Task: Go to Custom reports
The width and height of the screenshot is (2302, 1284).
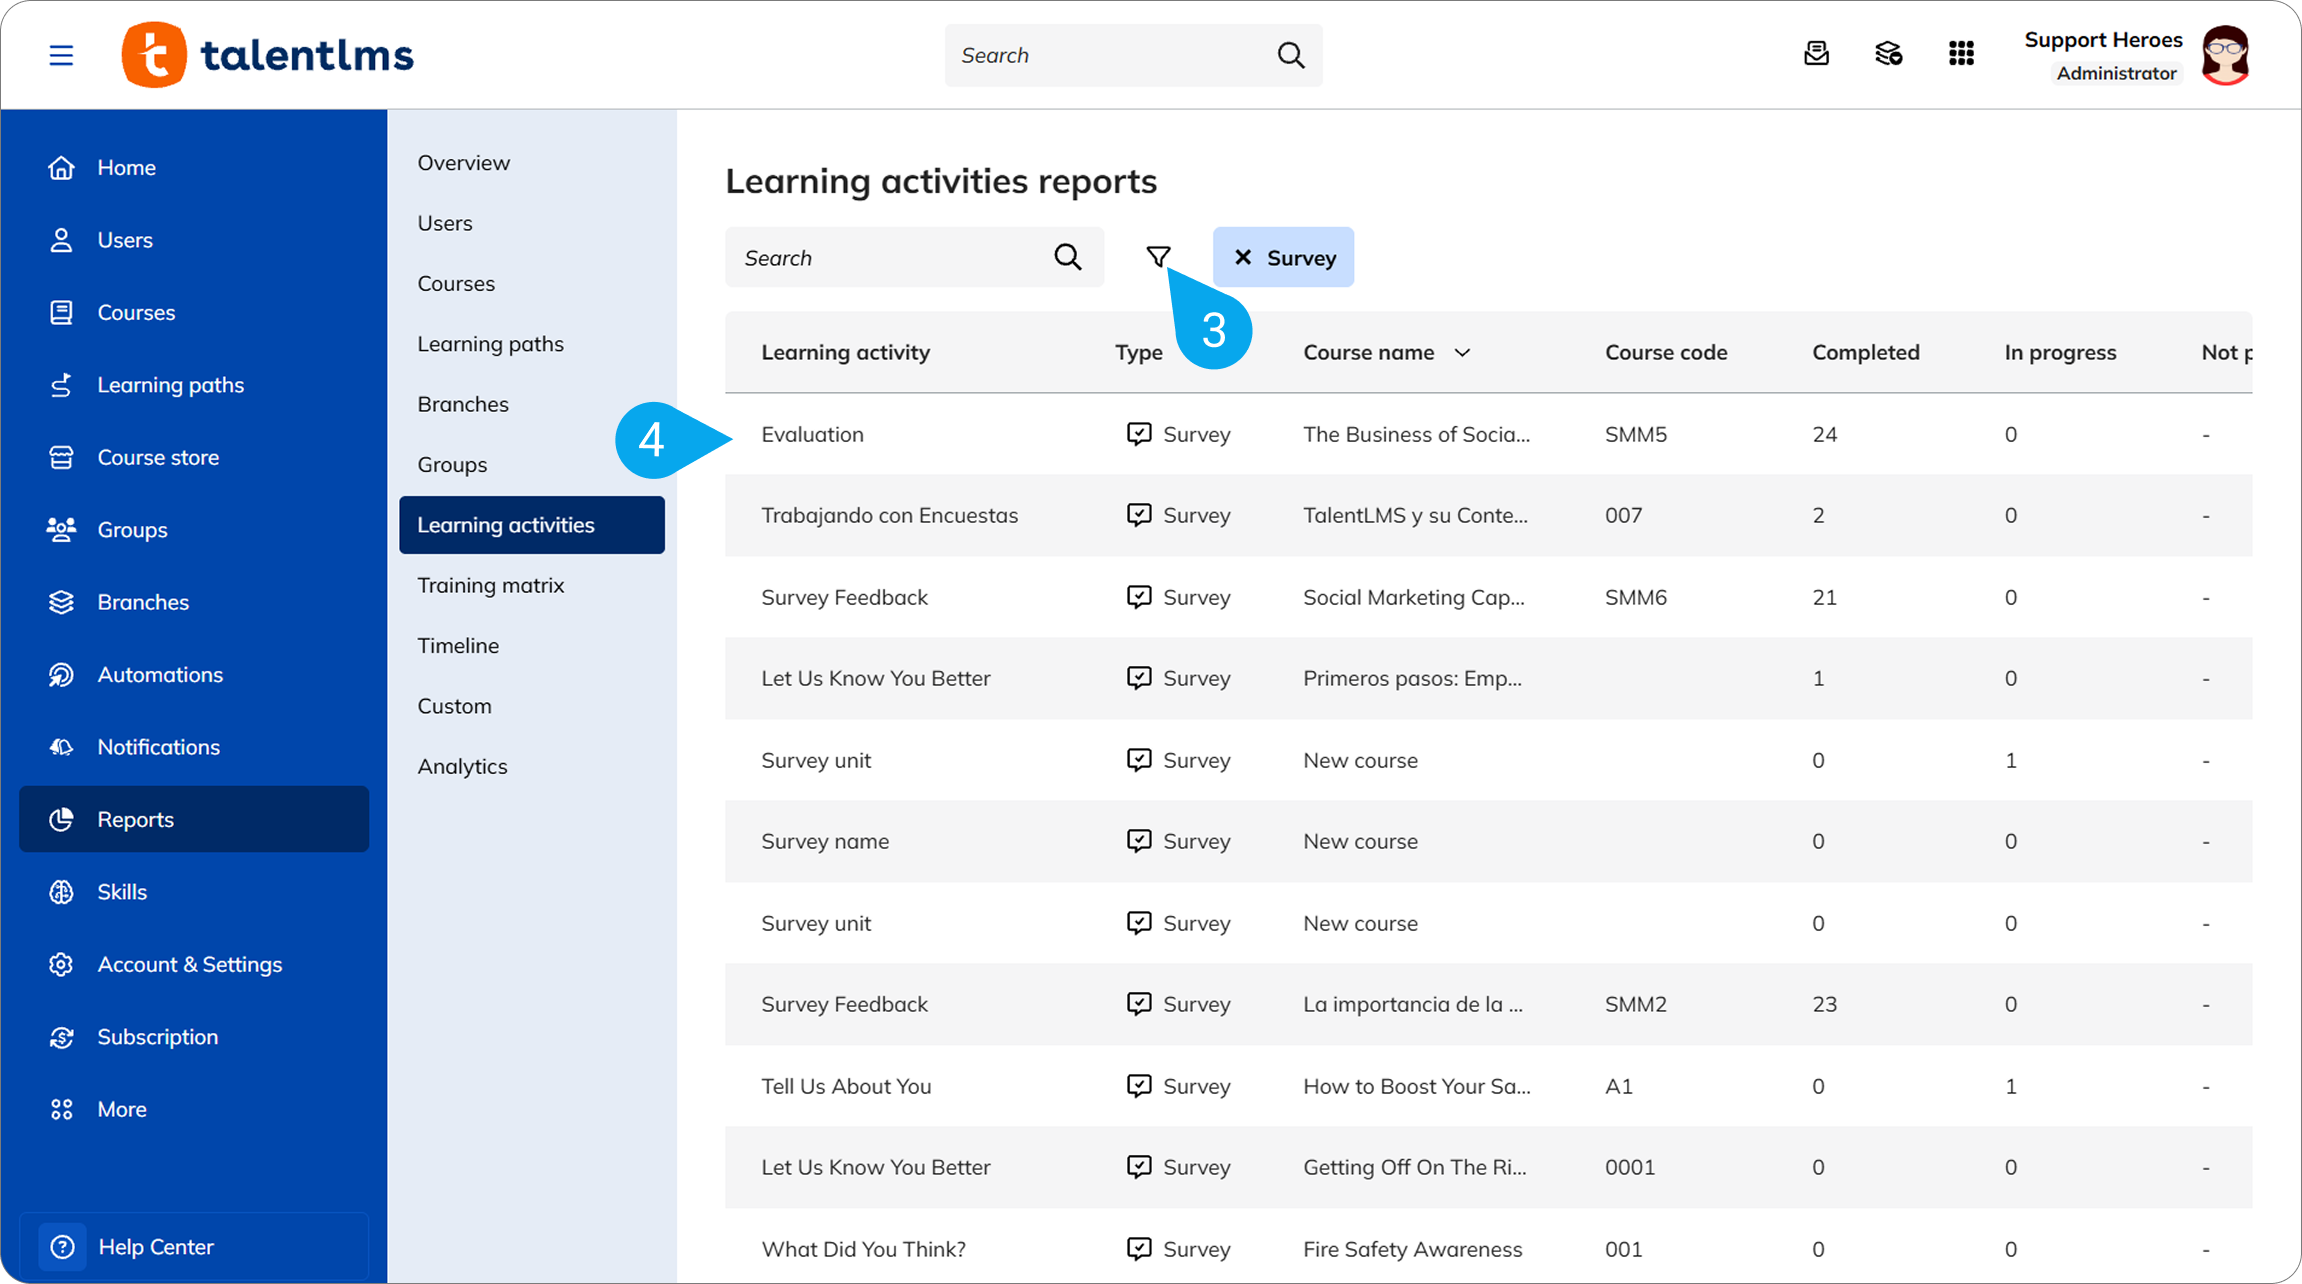Action: [454, 706]
